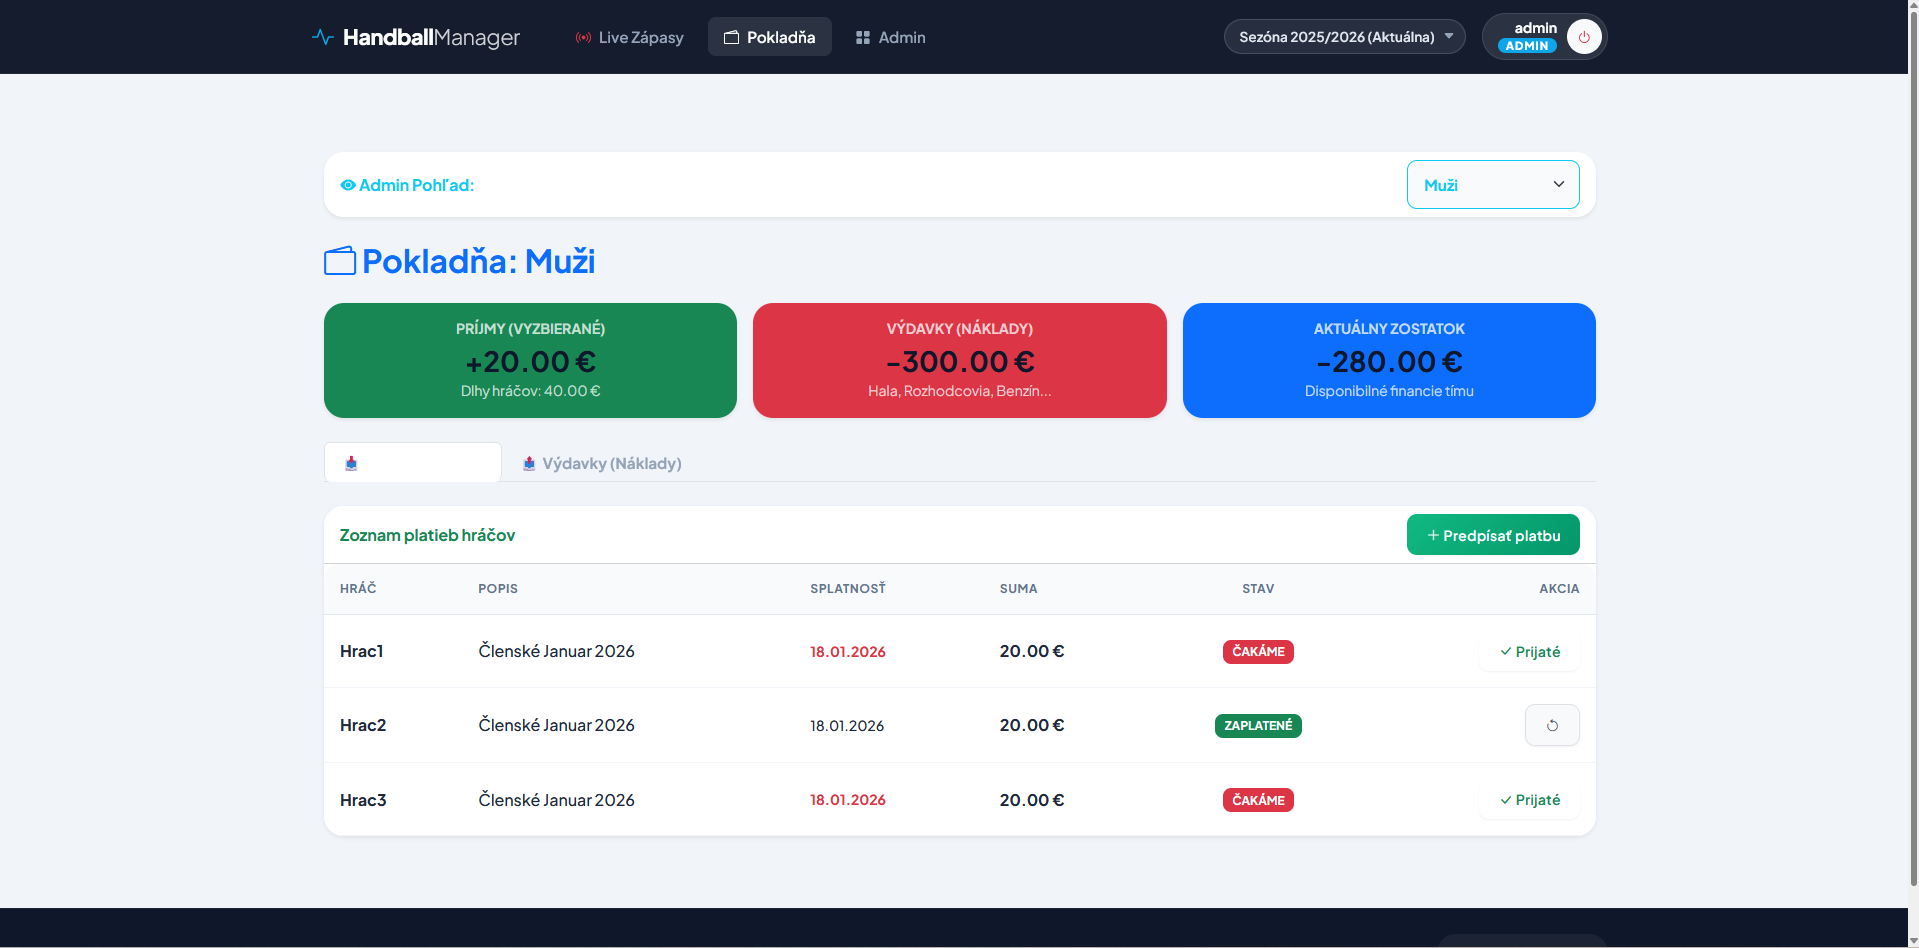Screen dimensions: 1919x948
Task: Switch to the Výdavky (Náklady) tab
Action: [611, 463]
